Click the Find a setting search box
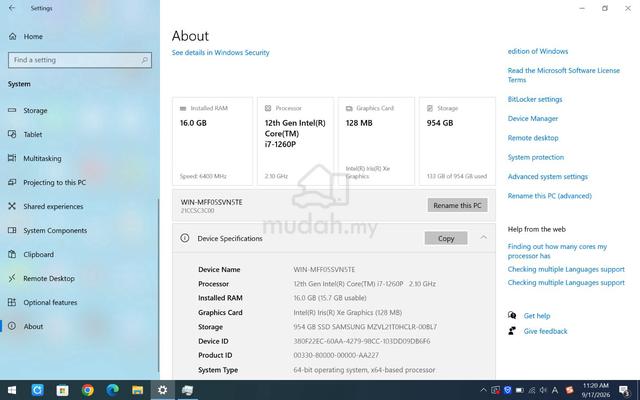This screenshot has height=400, width=640. click(80, 60)
